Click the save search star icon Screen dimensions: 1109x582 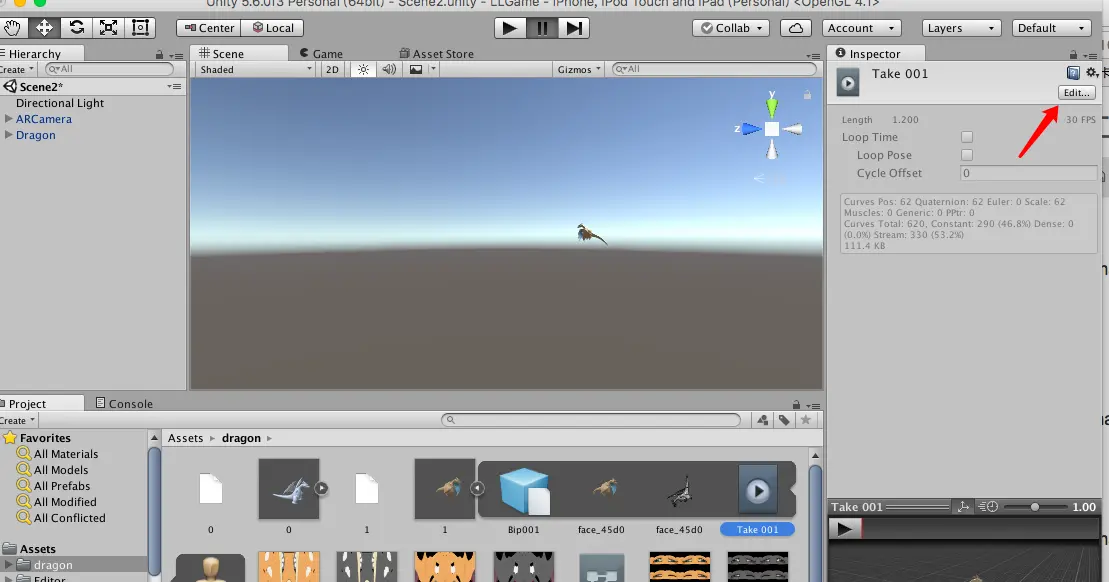(806, 420)
